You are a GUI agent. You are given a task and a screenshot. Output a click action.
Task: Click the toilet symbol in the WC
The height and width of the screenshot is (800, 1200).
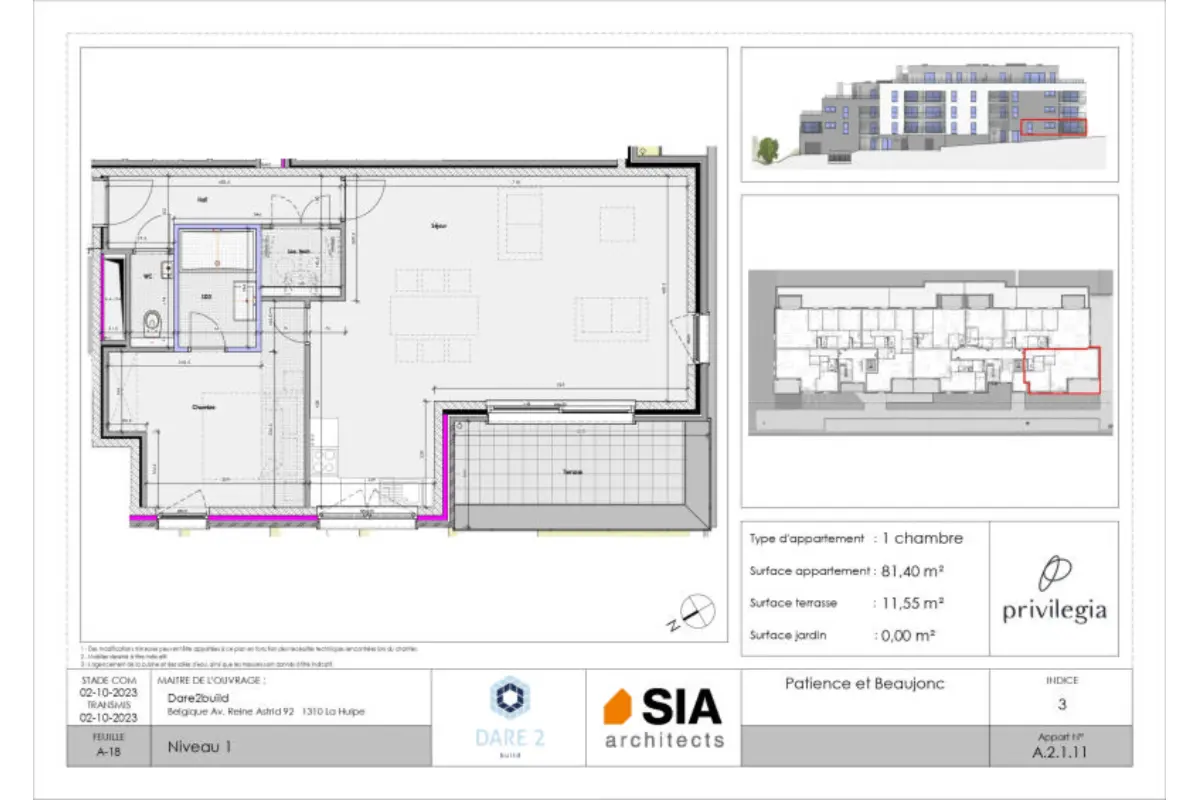[153, 322]
